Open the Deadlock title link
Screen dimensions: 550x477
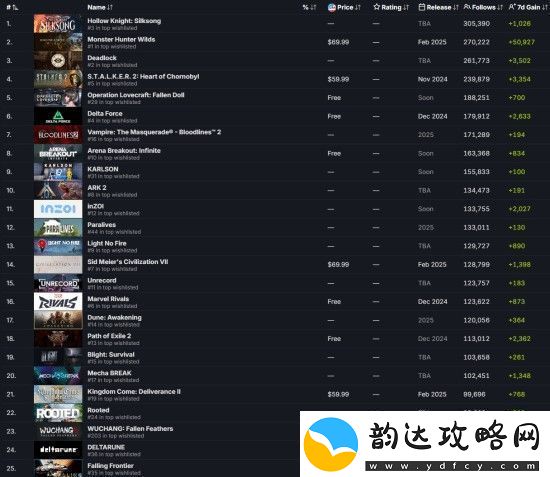[x=102, y=58]
